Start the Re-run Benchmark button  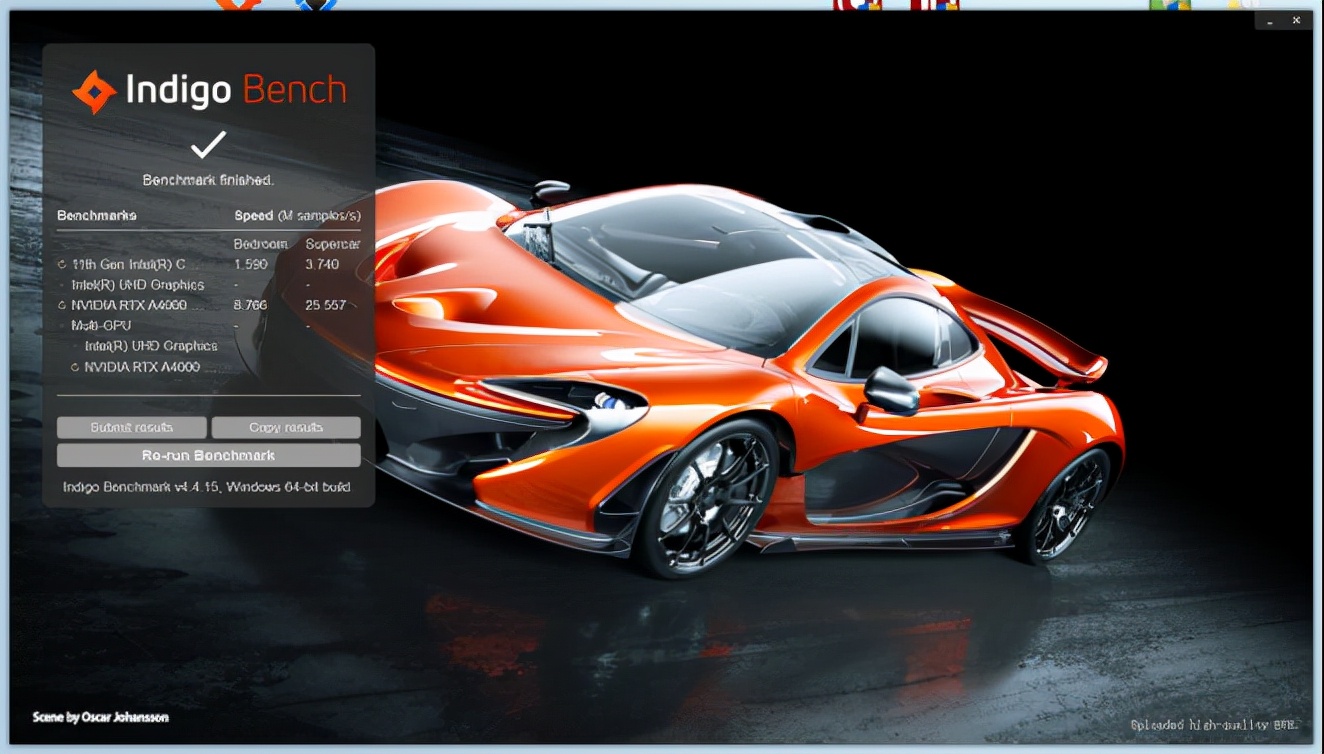[208, 456]
